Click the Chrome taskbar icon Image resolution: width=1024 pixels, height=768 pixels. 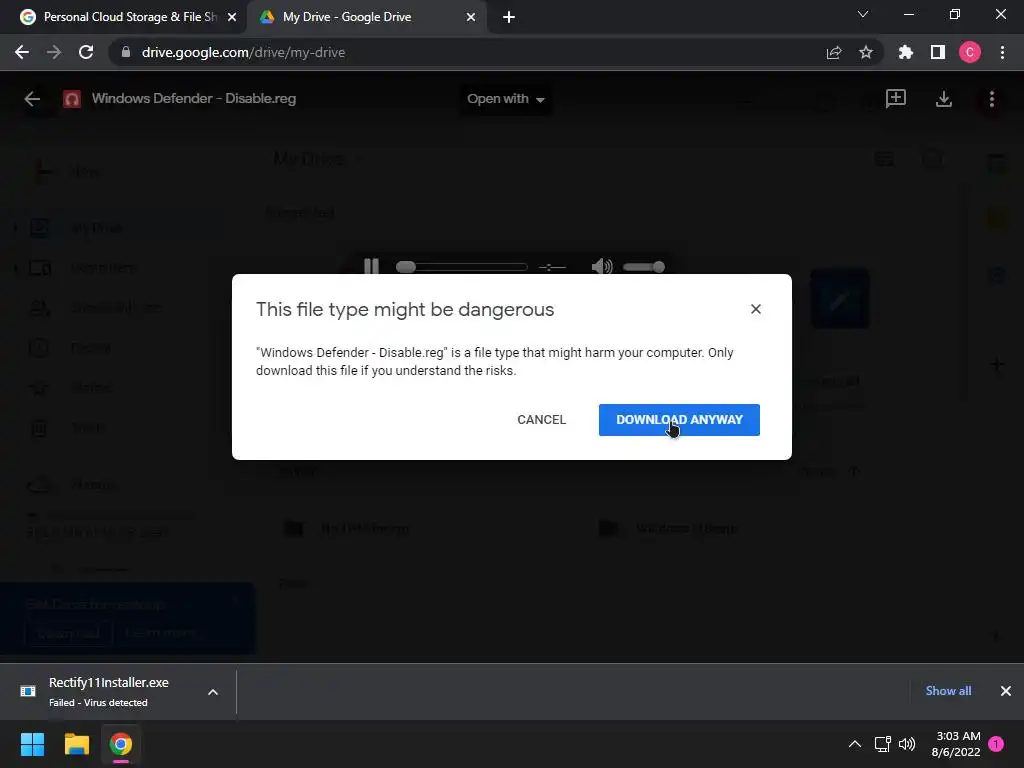121,744
